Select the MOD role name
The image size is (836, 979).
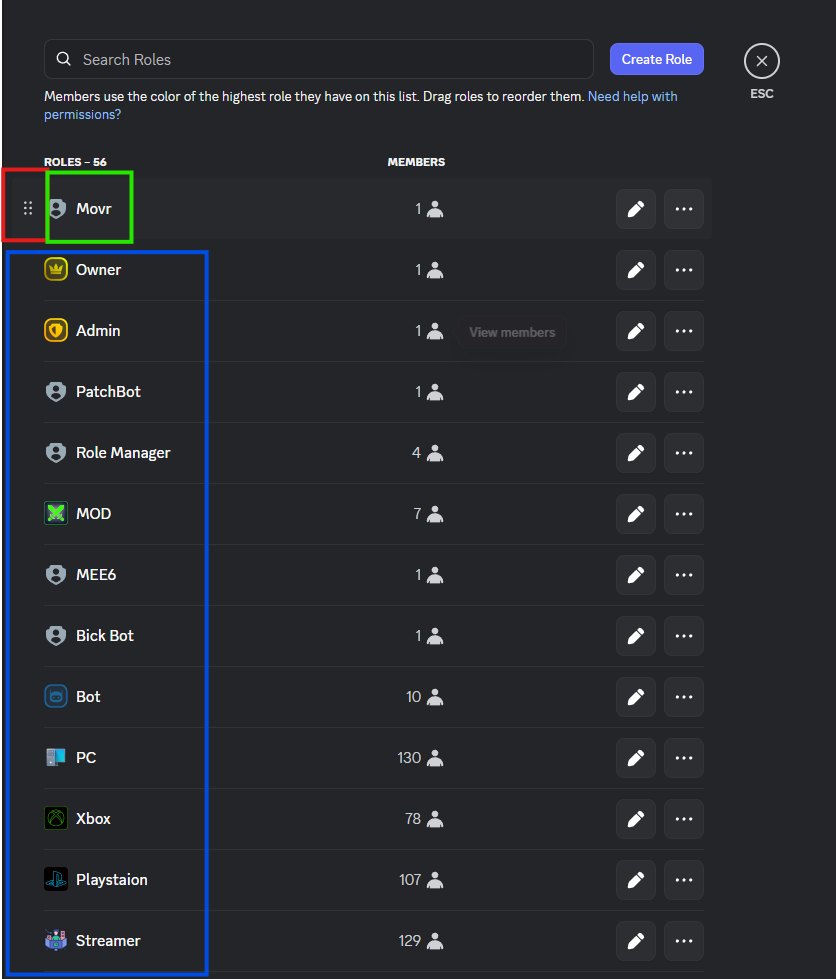94,514
